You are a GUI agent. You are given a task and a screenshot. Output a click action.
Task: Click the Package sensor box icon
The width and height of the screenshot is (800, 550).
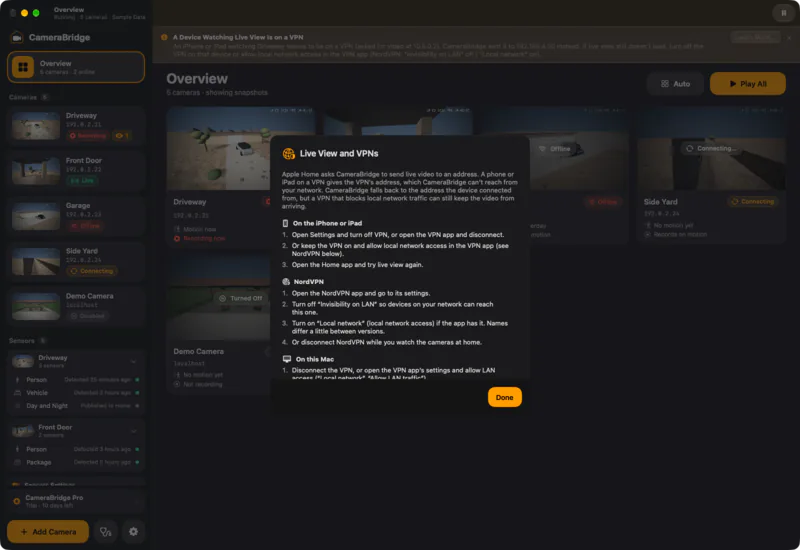click(17, 462)
